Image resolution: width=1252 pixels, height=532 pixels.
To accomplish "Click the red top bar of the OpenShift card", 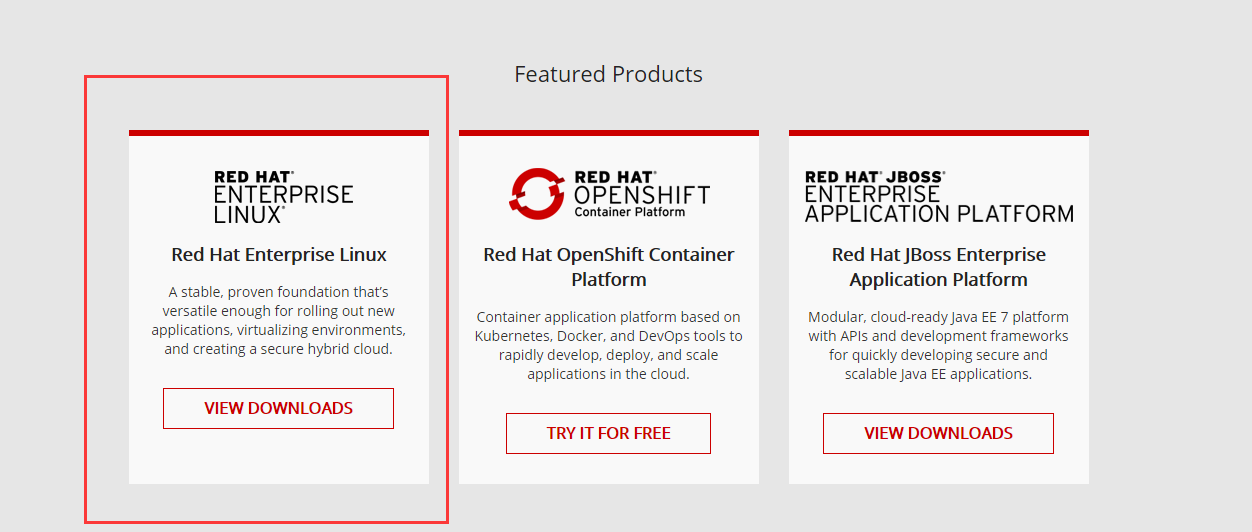I will click(609, 132).
